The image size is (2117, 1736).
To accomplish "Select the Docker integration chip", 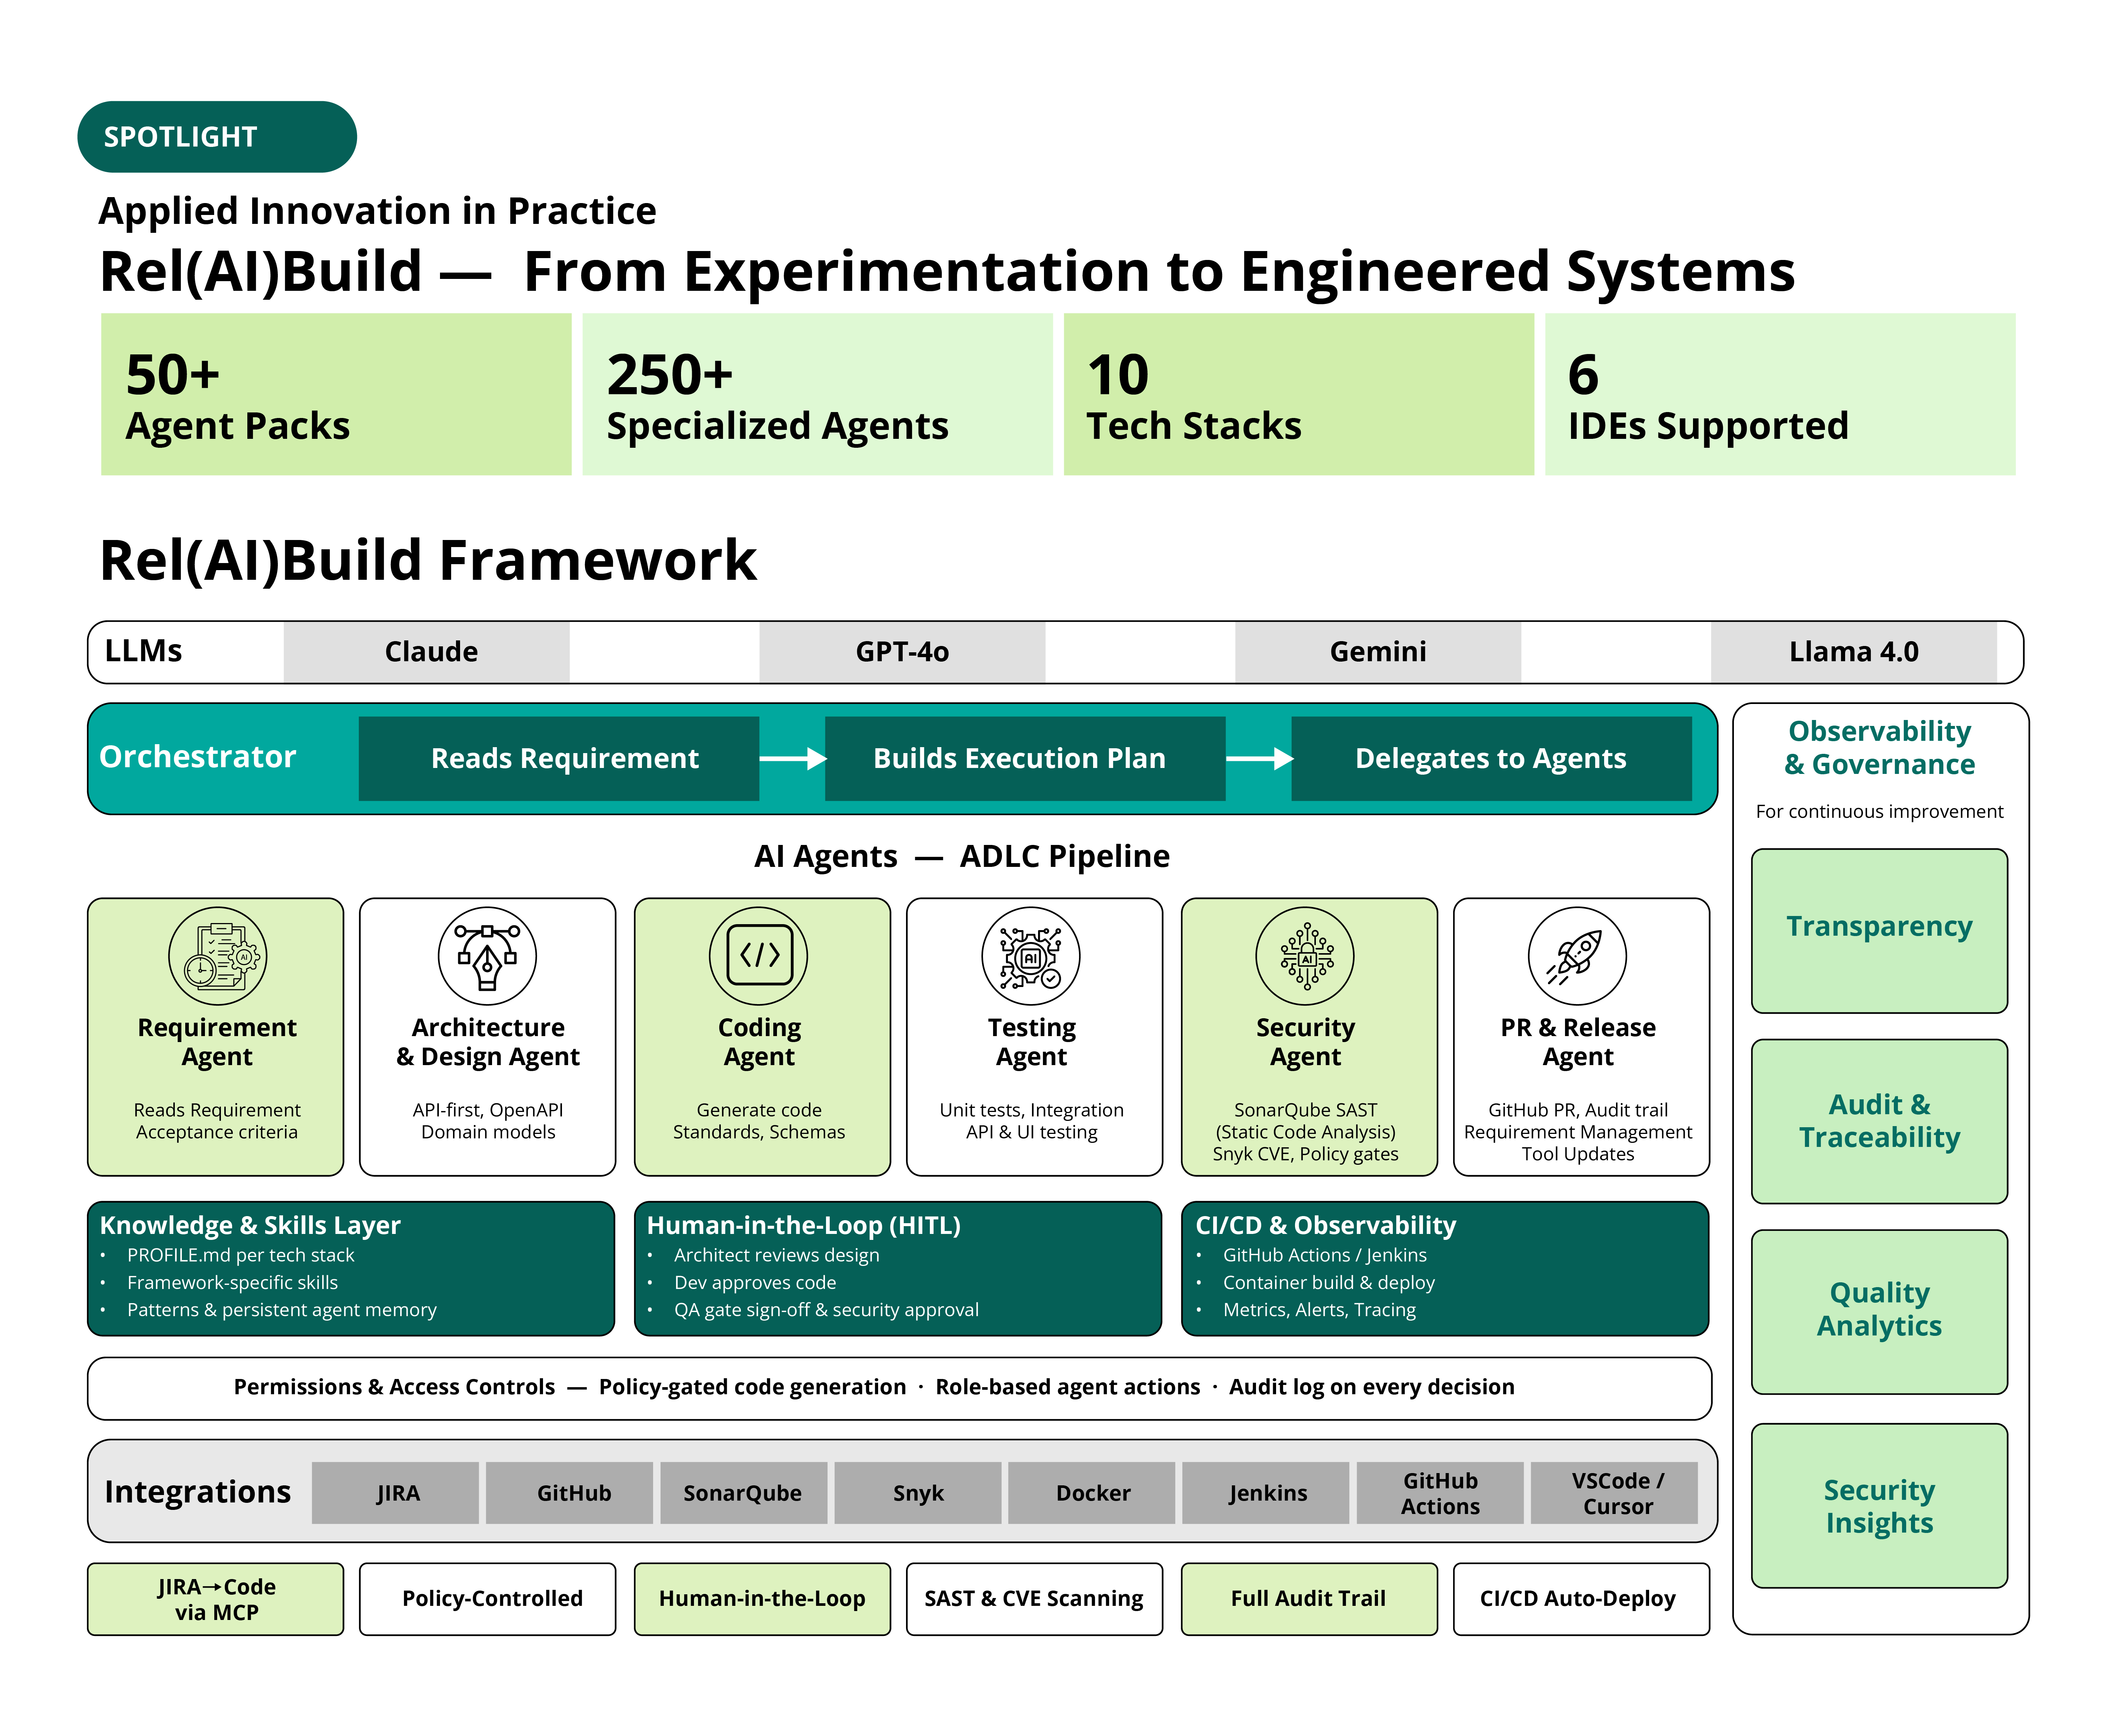I will coord(1092,1493).
